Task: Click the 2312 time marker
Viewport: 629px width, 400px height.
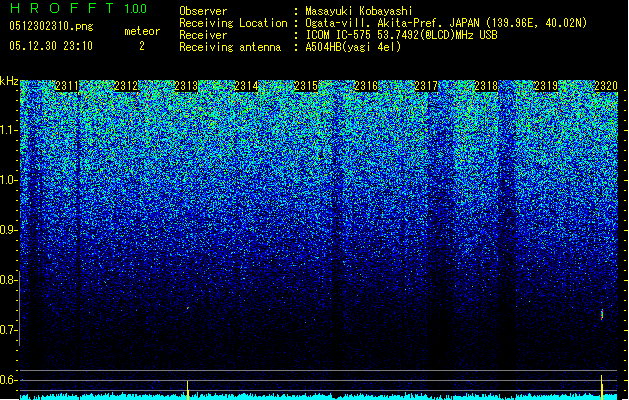Action: pos(126,86)
